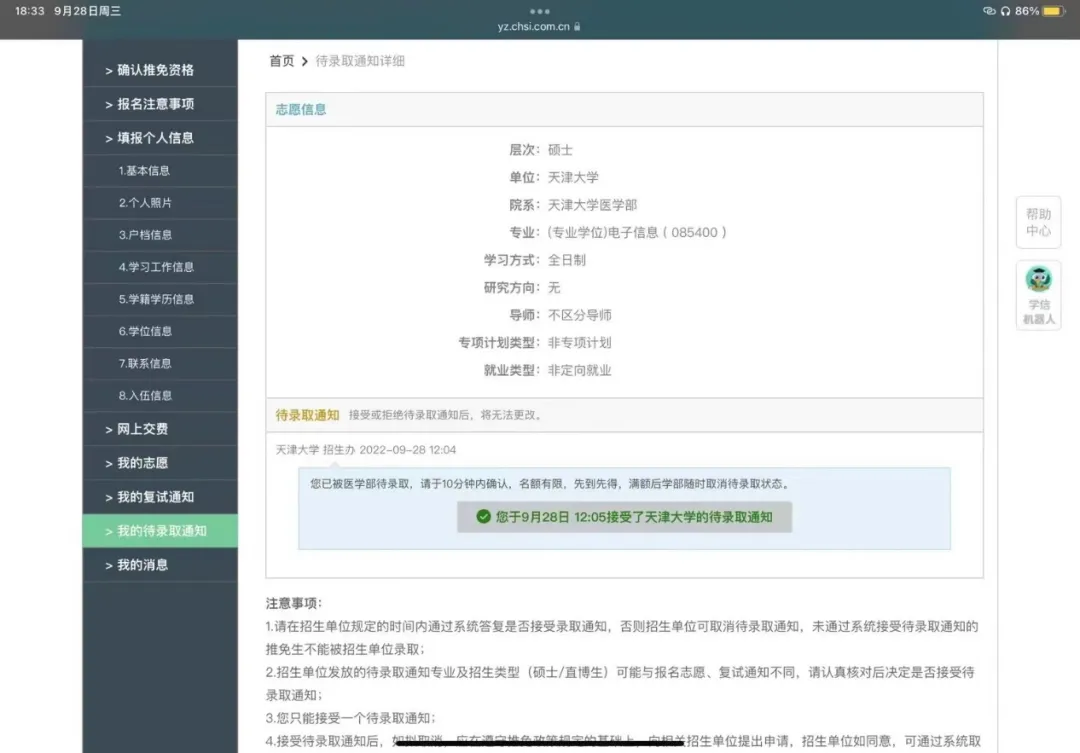
Task: Select 8.入伍信息 sub-item
Action: tap(160, 395)
